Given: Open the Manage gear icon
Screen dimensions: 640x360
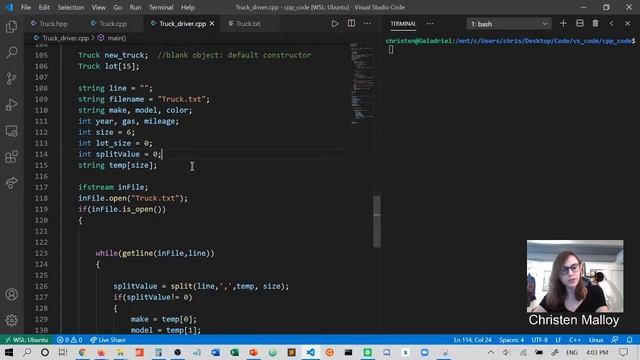Looking at the screenshot, I should (x=11, y=320).
